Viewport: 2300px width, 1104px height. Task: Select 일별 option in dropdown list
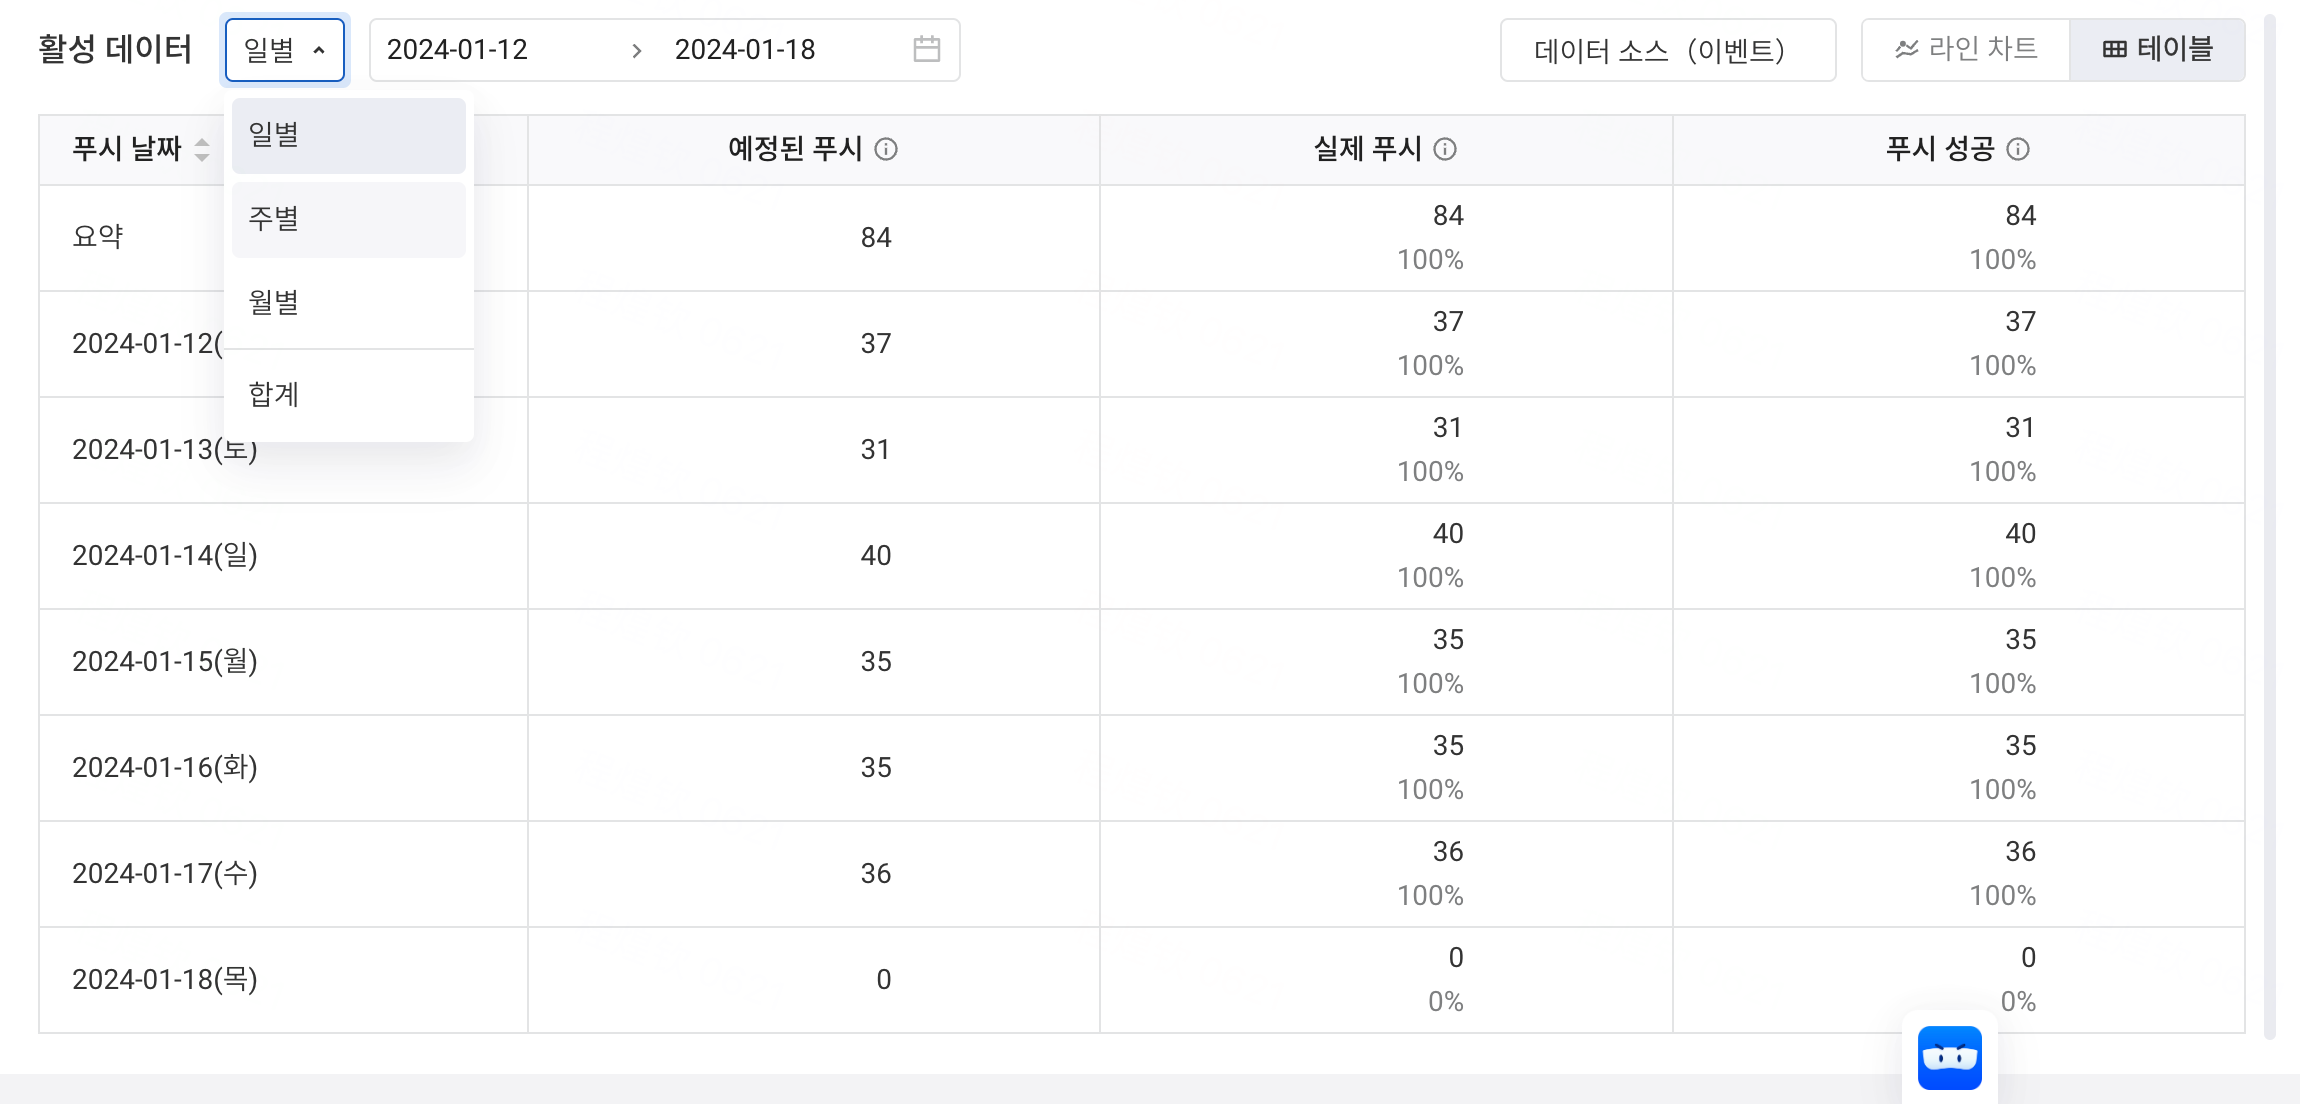pos(349,135)
